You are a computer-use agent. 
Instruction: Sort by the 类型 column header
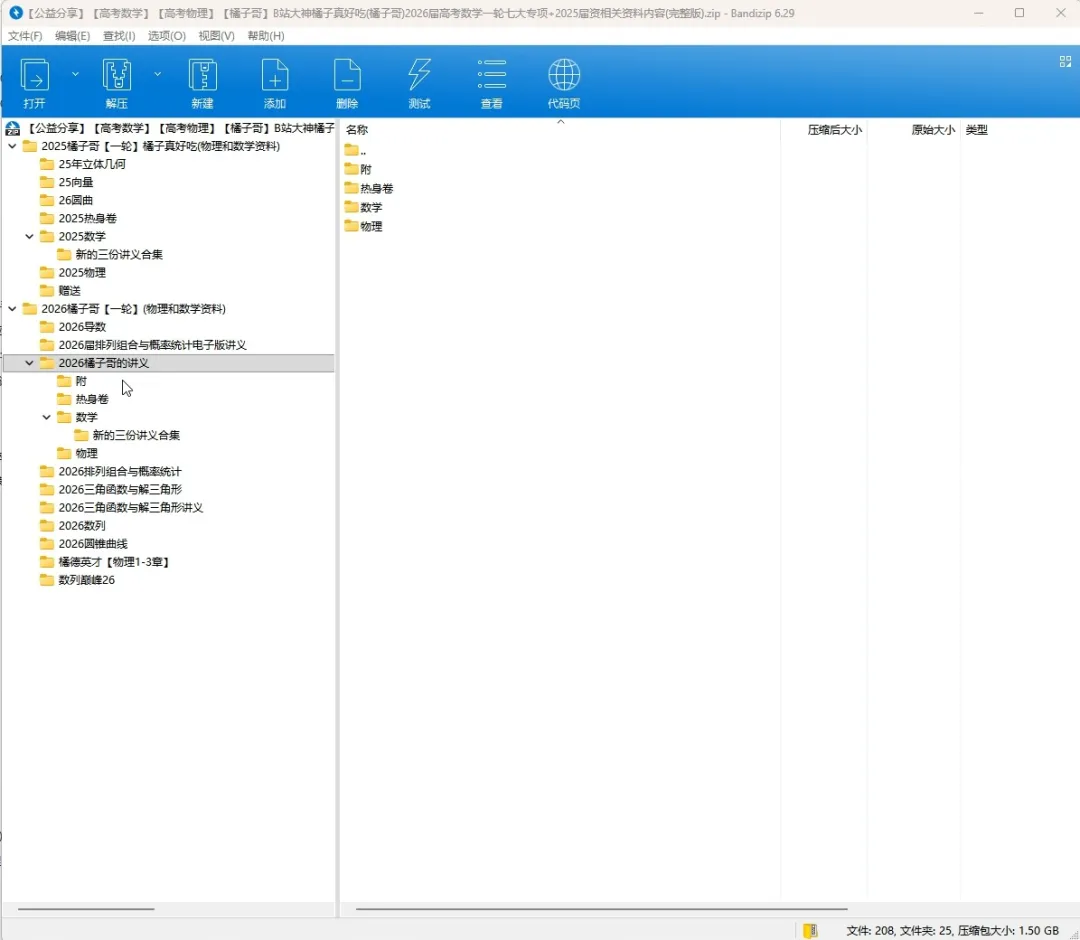coord(977,129)
